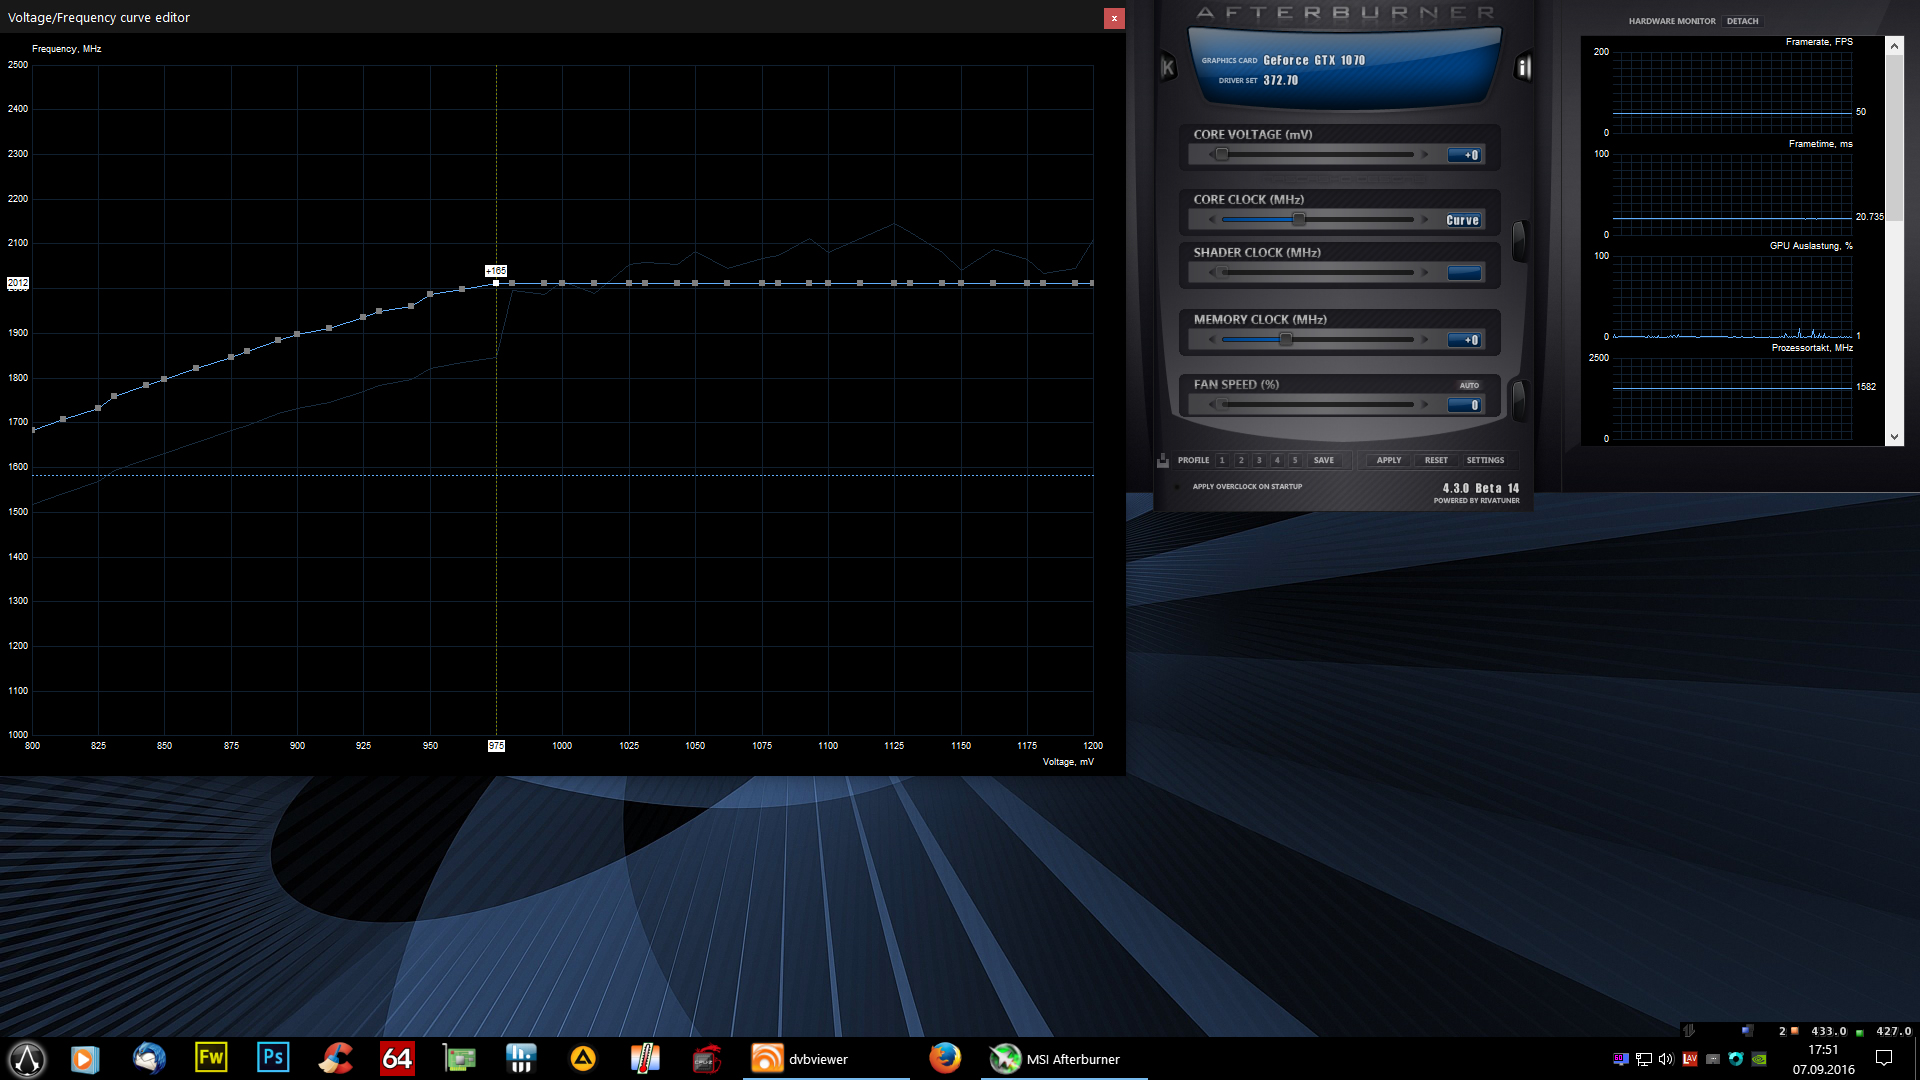
Task: Click the DETACH monitor tab
Action: coord(1742,21)
